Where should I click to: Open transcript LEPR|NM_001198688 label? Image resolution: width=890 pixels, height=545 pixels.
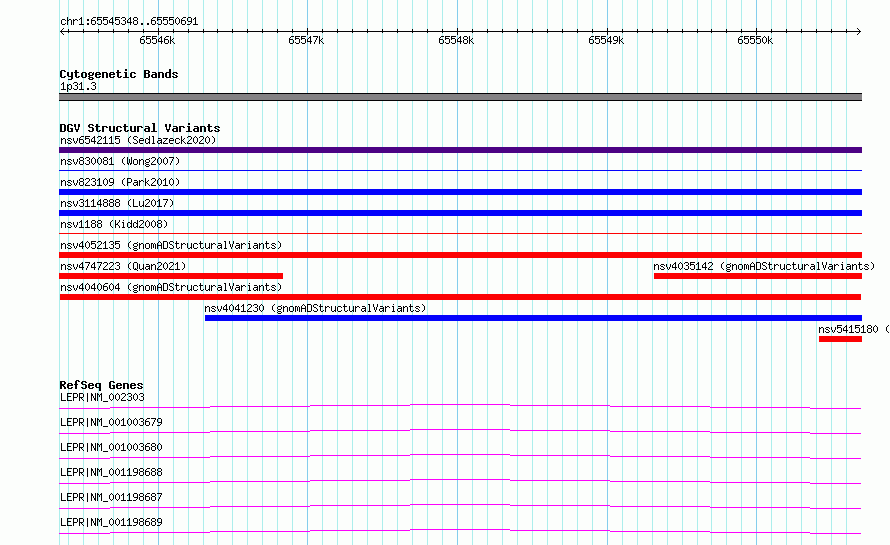pos(111,472)
